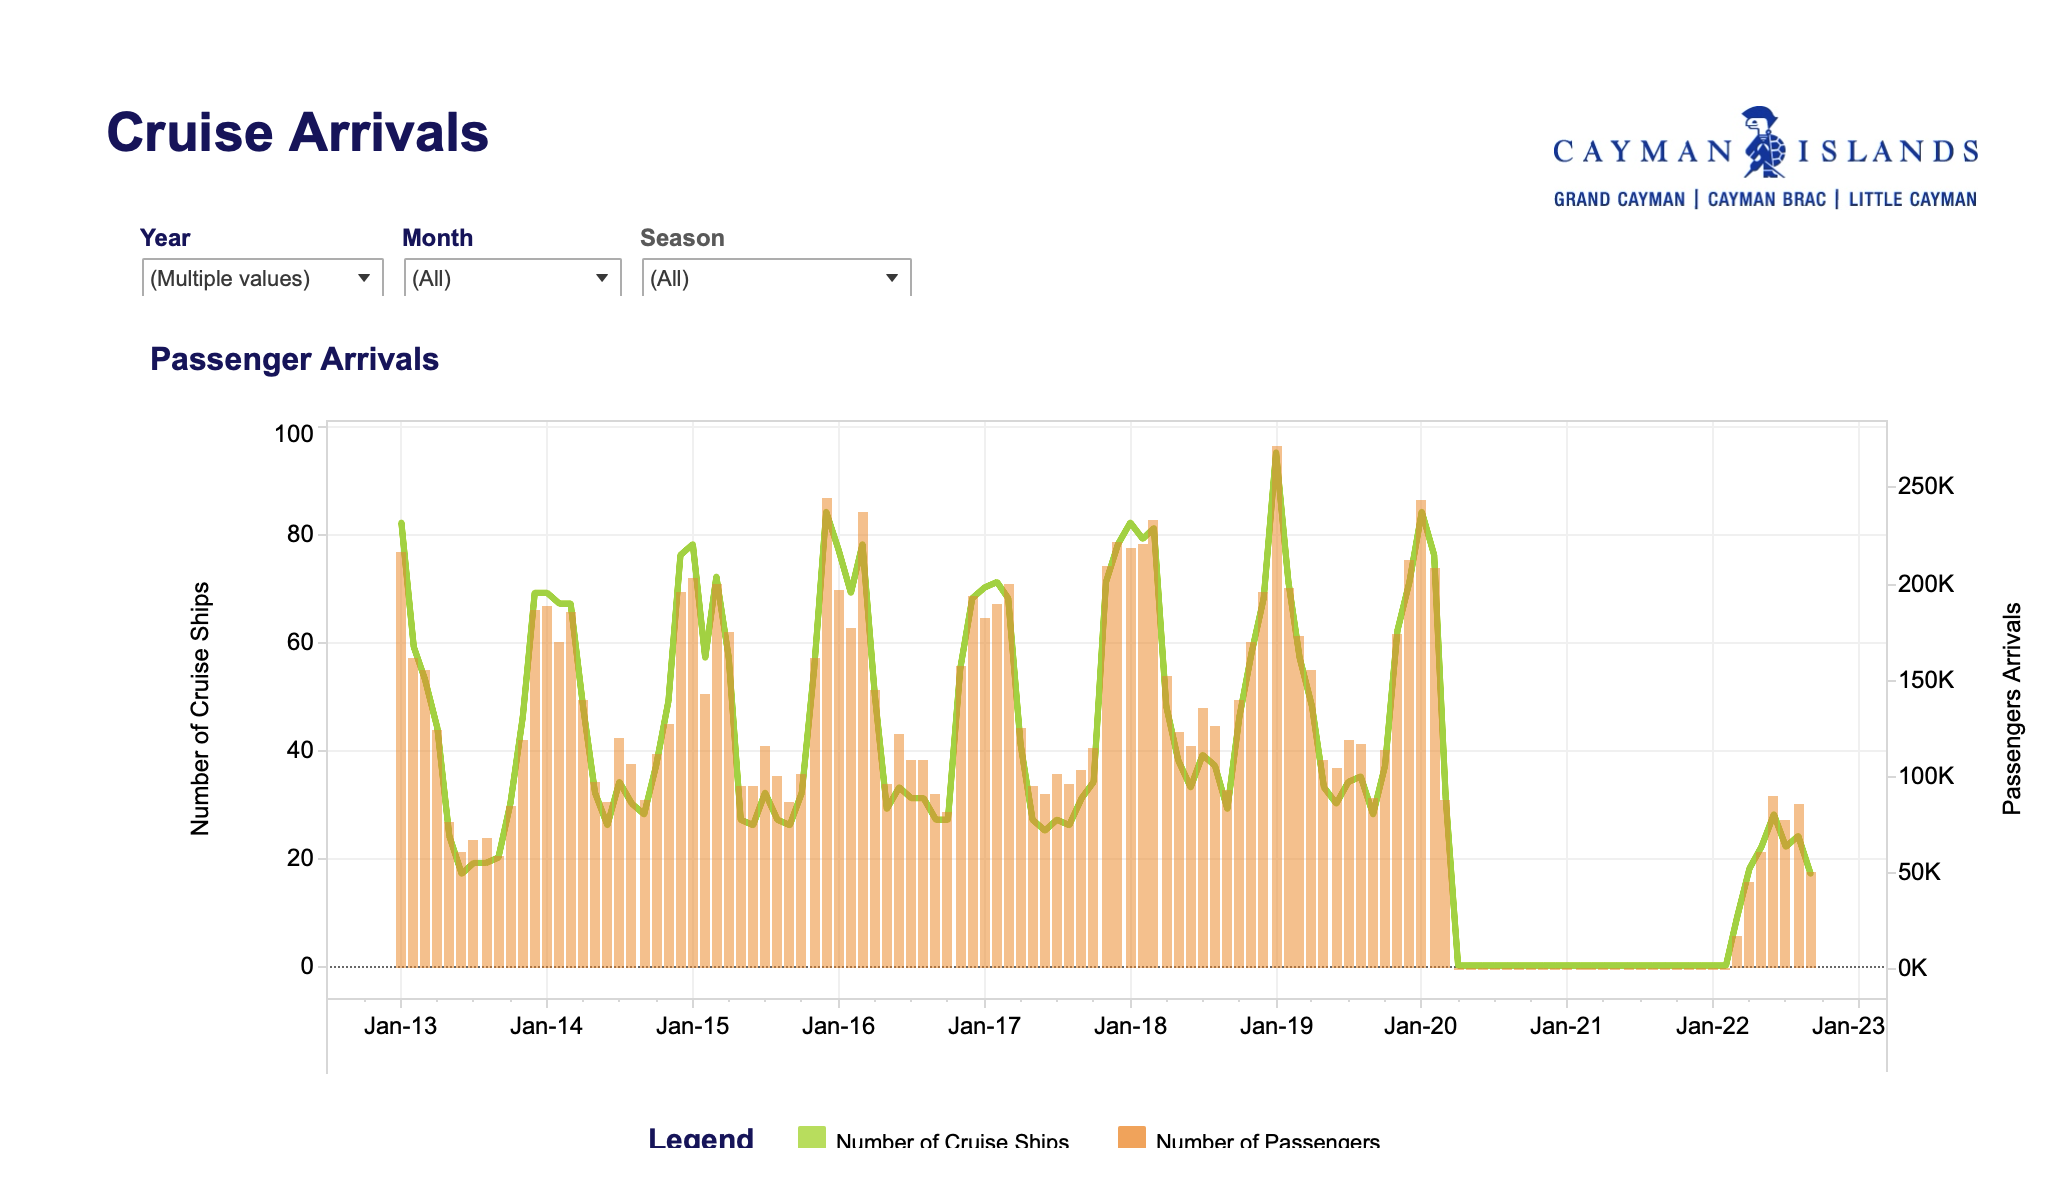Click the Grand Cayman text under logo

pos(1619,199)
